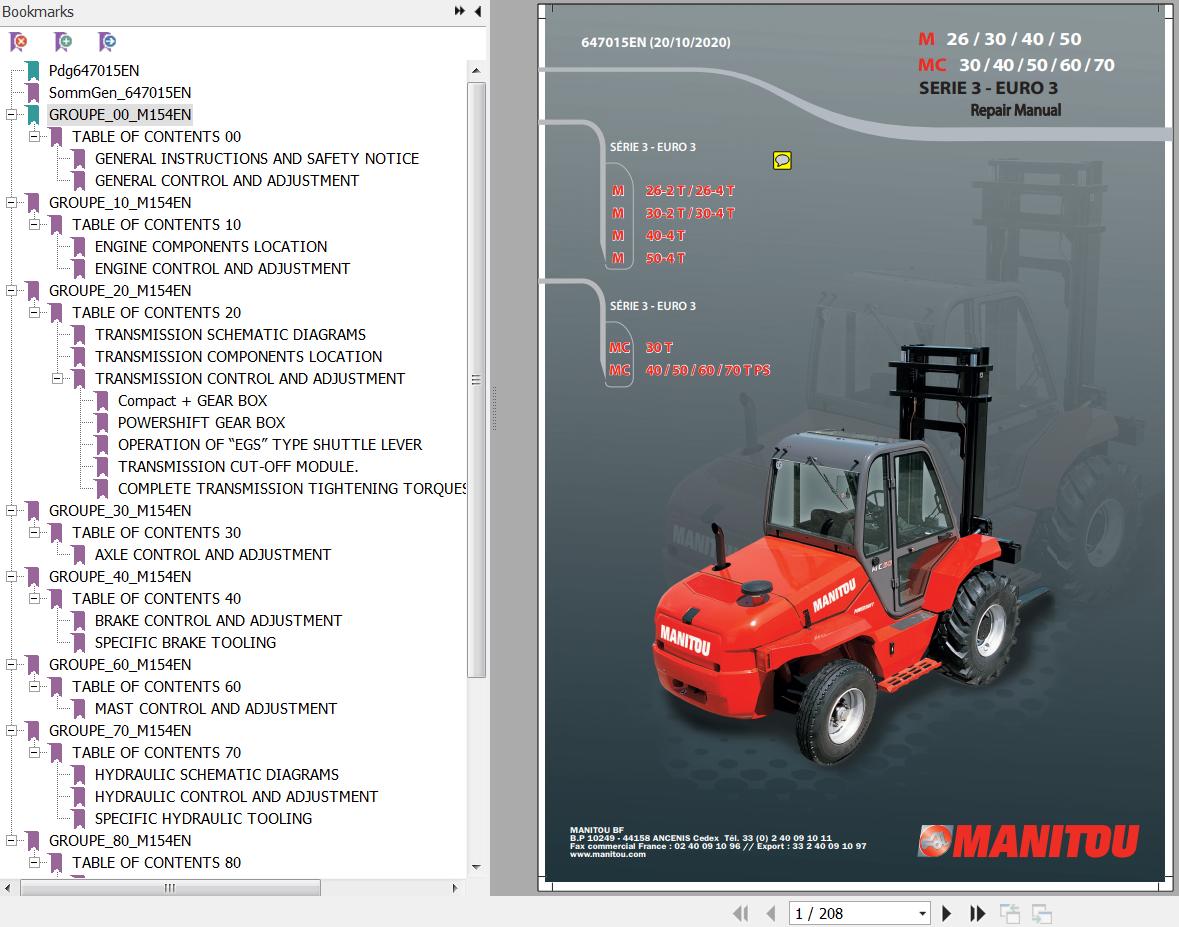The height and width of the screenshot is (927, 1179).
Task: Open SPECIFIC BRAKE TOOLING bookmark
Action: (x=185, y=643)
